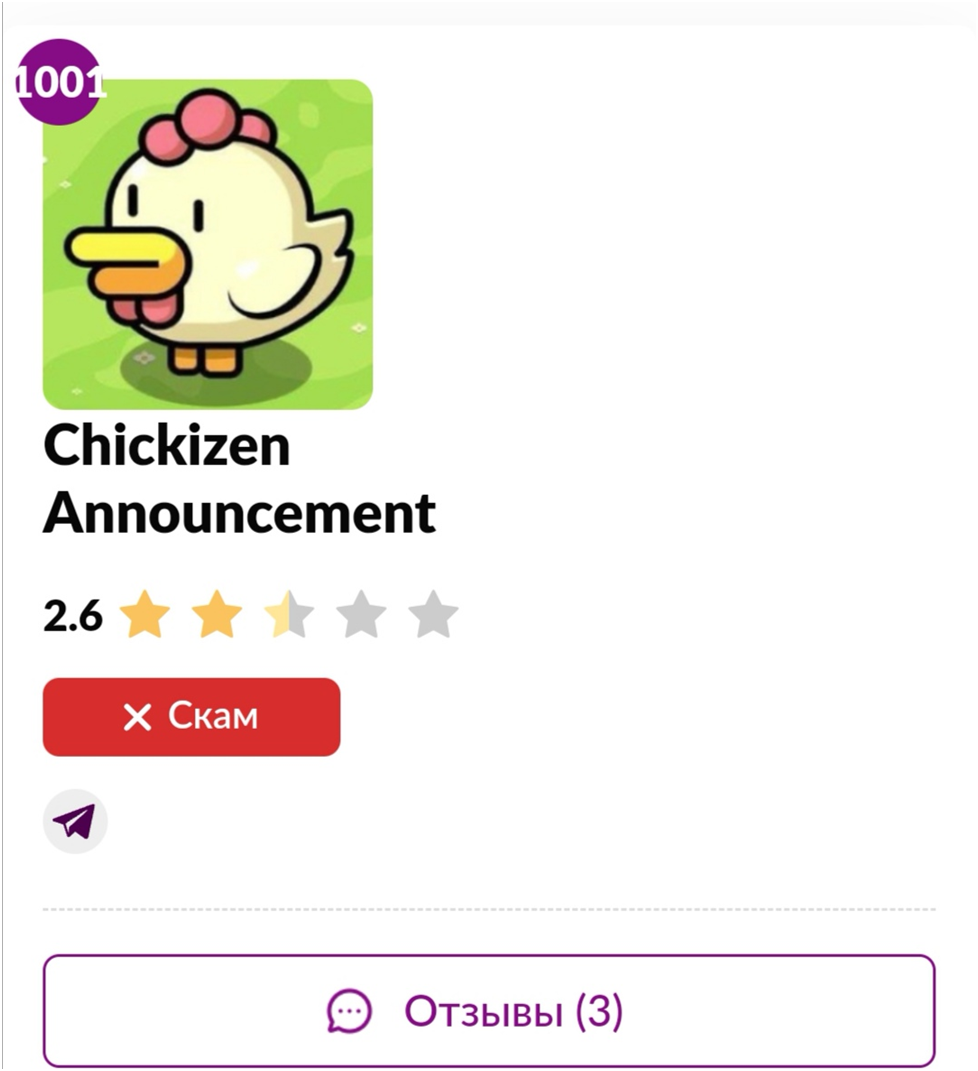Image resolution: width=978 pixels, height=1071 pixels.
Task: Click the red Скам status button
Action: (x=191, y=717)
